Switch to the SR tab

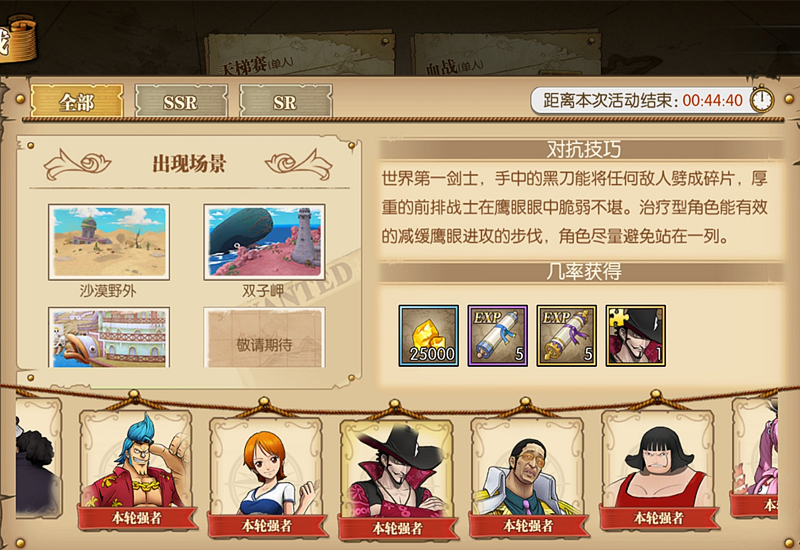click(x=285, y=101)
